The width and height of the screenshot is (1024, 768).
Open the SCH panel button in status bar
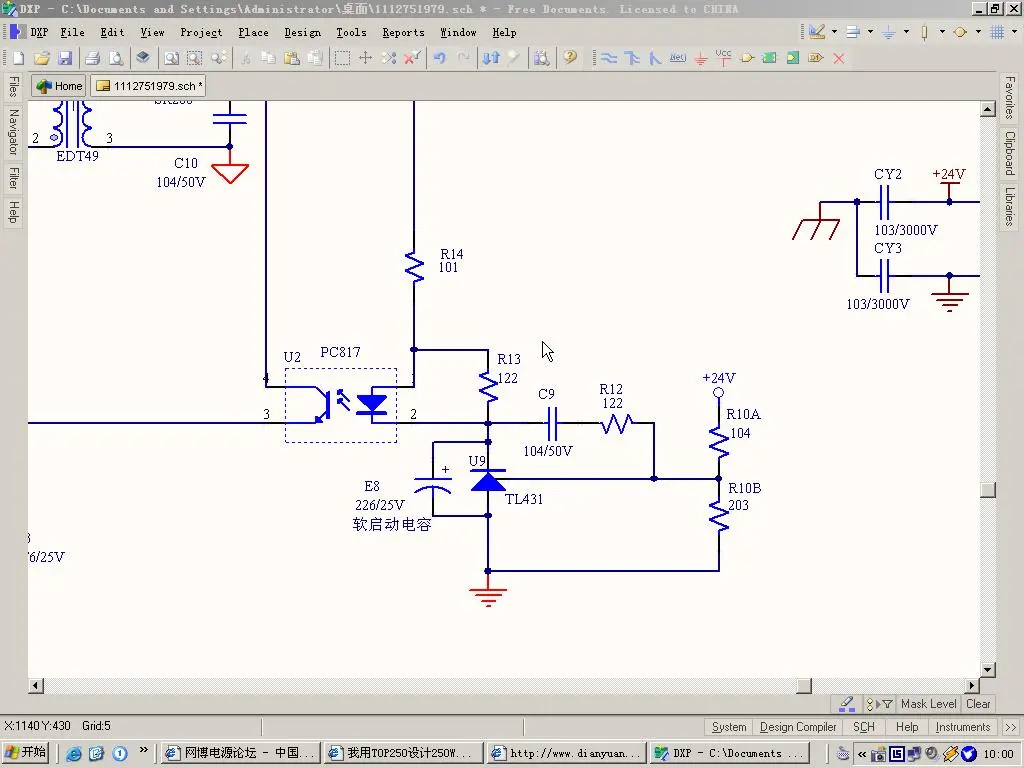pyautogui.click(x=863, y=727)
